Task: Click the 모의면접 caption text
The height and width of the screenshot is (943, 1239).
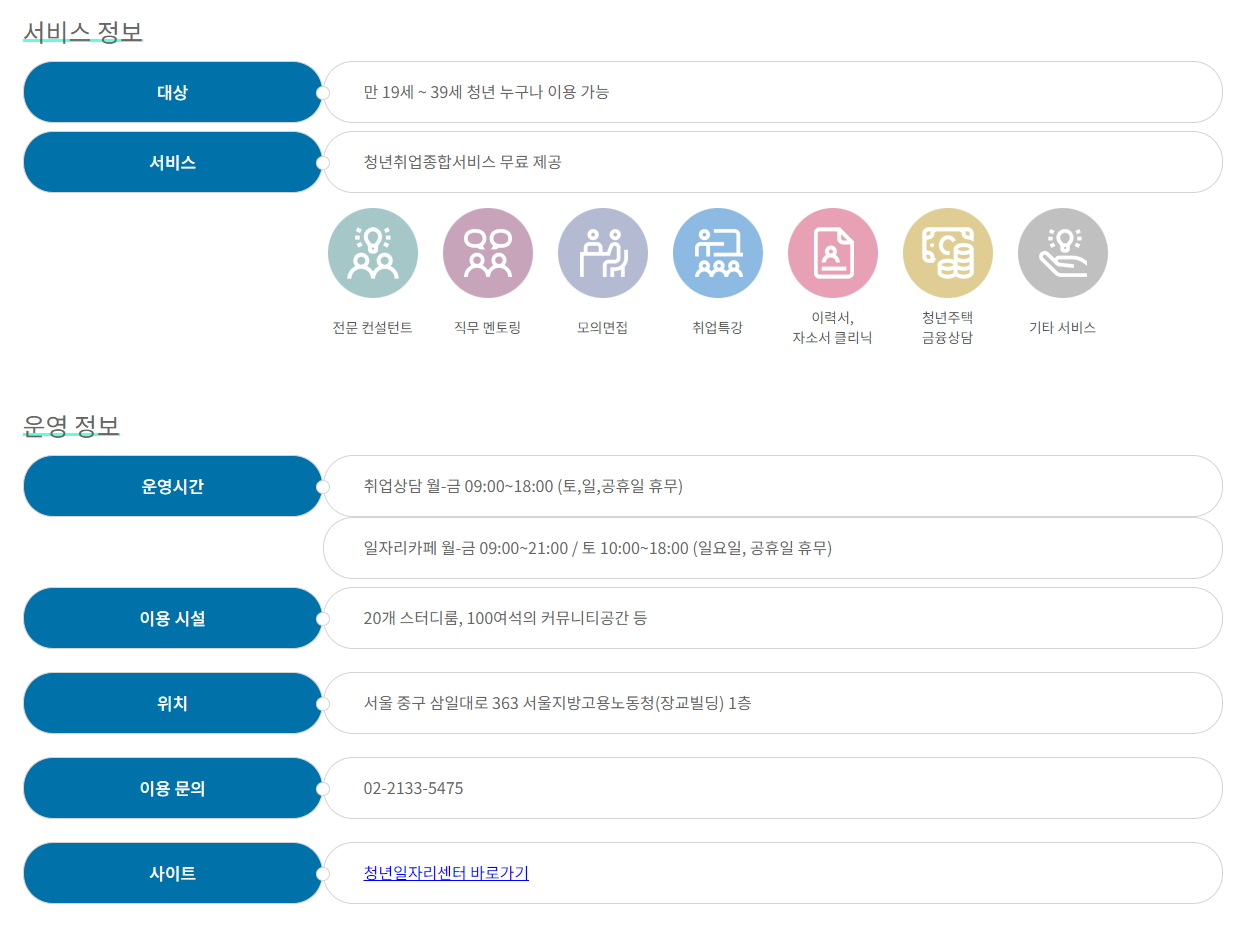Action: pyautogui.click(x=602, y=327)
